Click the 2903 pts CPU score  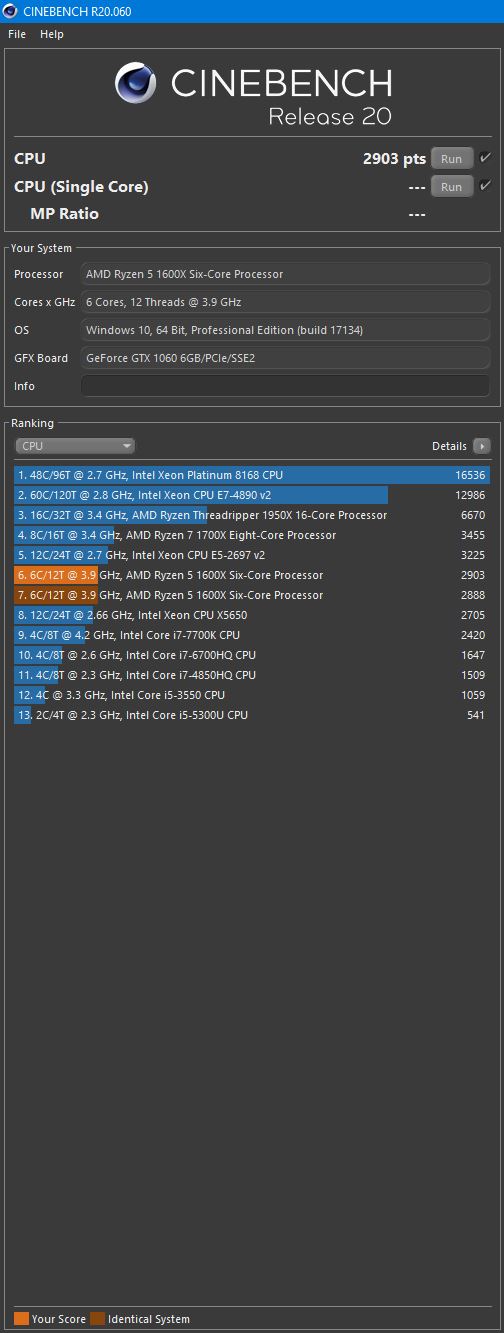pyautogui.click(x=394, y=158)
